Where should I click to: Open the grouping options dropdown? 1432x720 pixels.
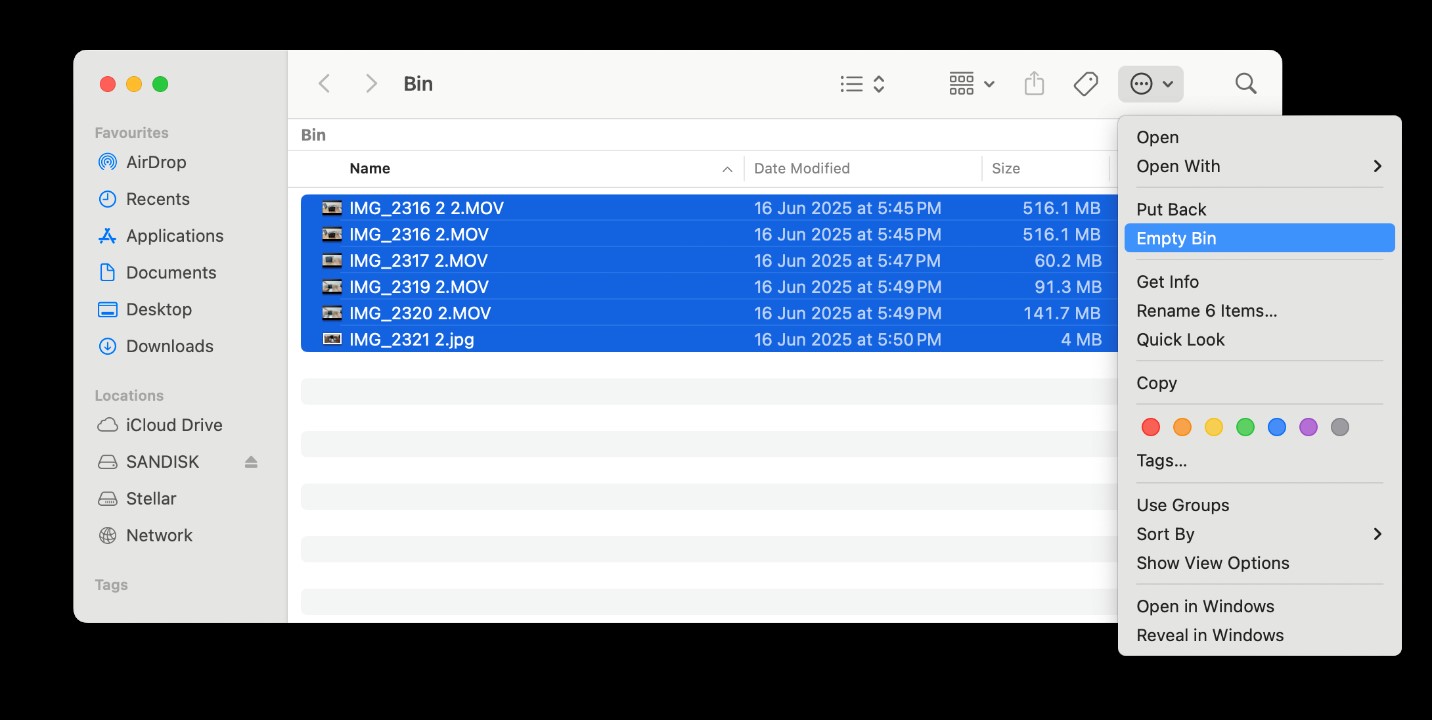tap(971, 84)
